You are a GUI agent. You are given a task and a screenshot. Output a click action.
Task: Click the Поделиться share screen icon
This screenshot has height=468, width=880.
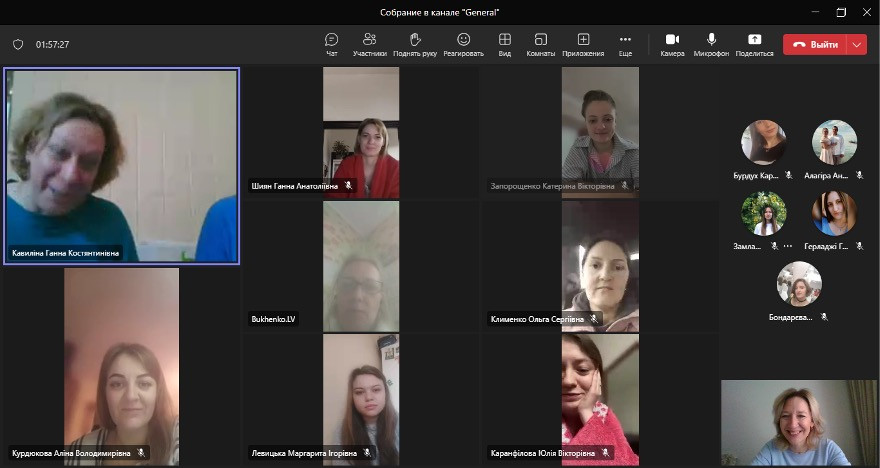point(754,39)
